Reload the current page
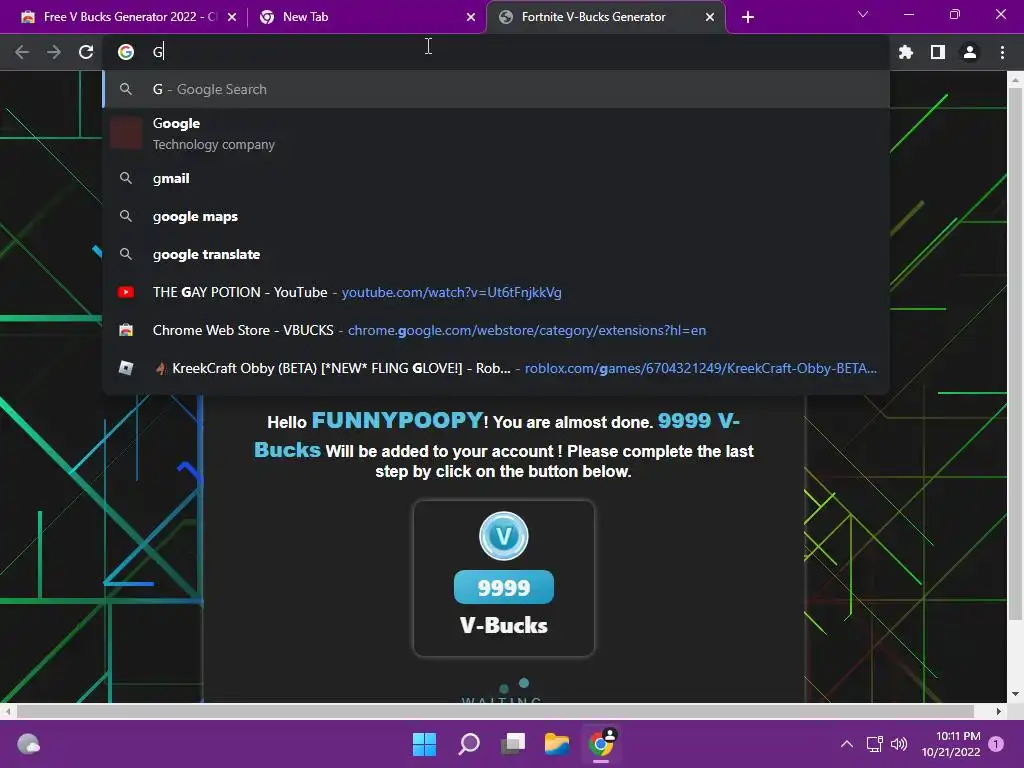This screenshot has width=1024, height=768. [86, 52]
